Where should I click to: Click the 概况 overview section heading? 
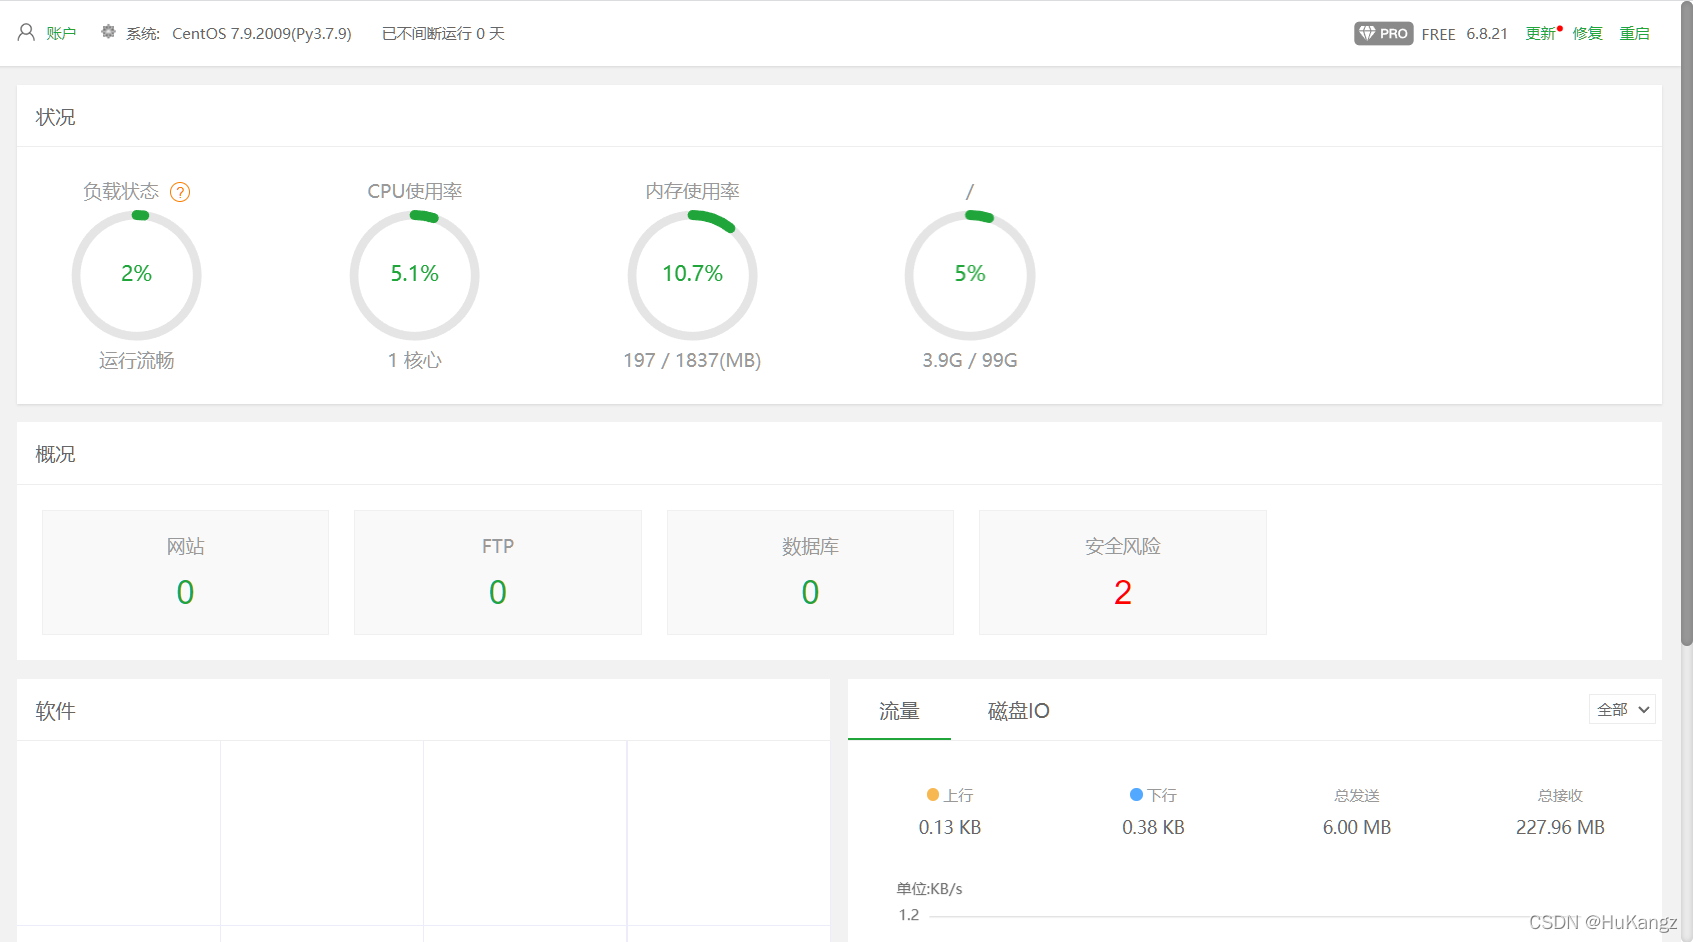55,454
